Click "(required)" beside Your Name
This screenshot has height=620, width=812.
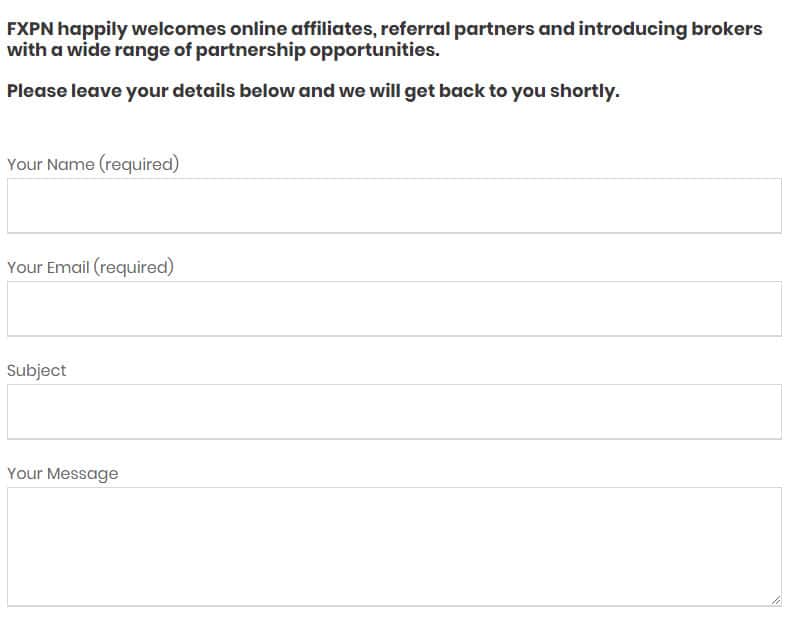pos(139,164)
